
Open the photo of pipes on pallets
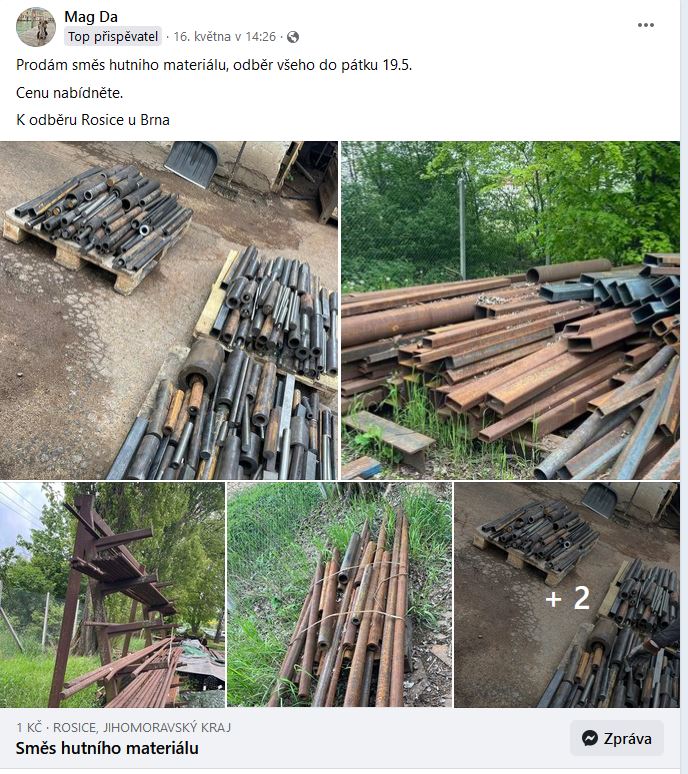click(169, 310)
